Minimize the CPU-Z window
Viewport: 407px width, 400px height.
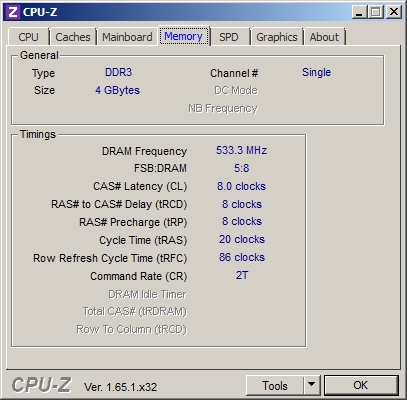359,12
